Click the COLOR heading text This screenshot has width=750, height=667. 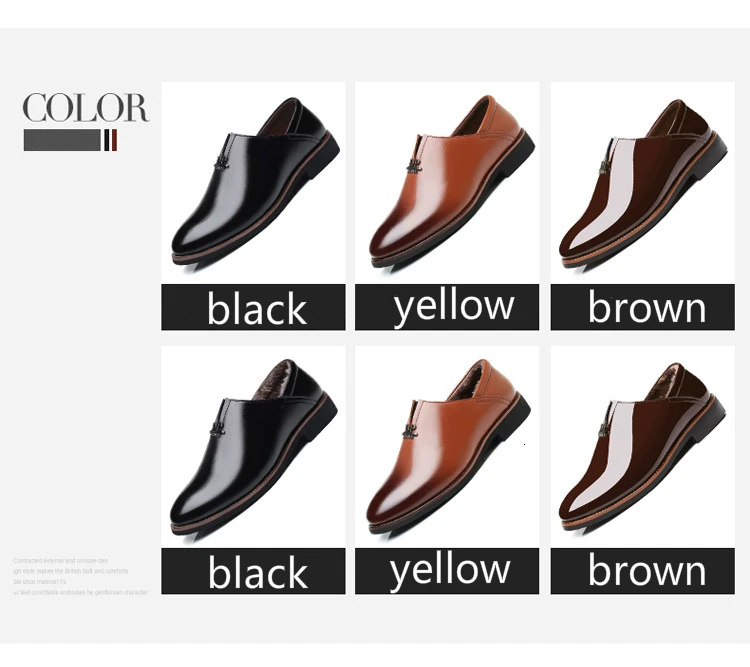click(x=86, y=108)
